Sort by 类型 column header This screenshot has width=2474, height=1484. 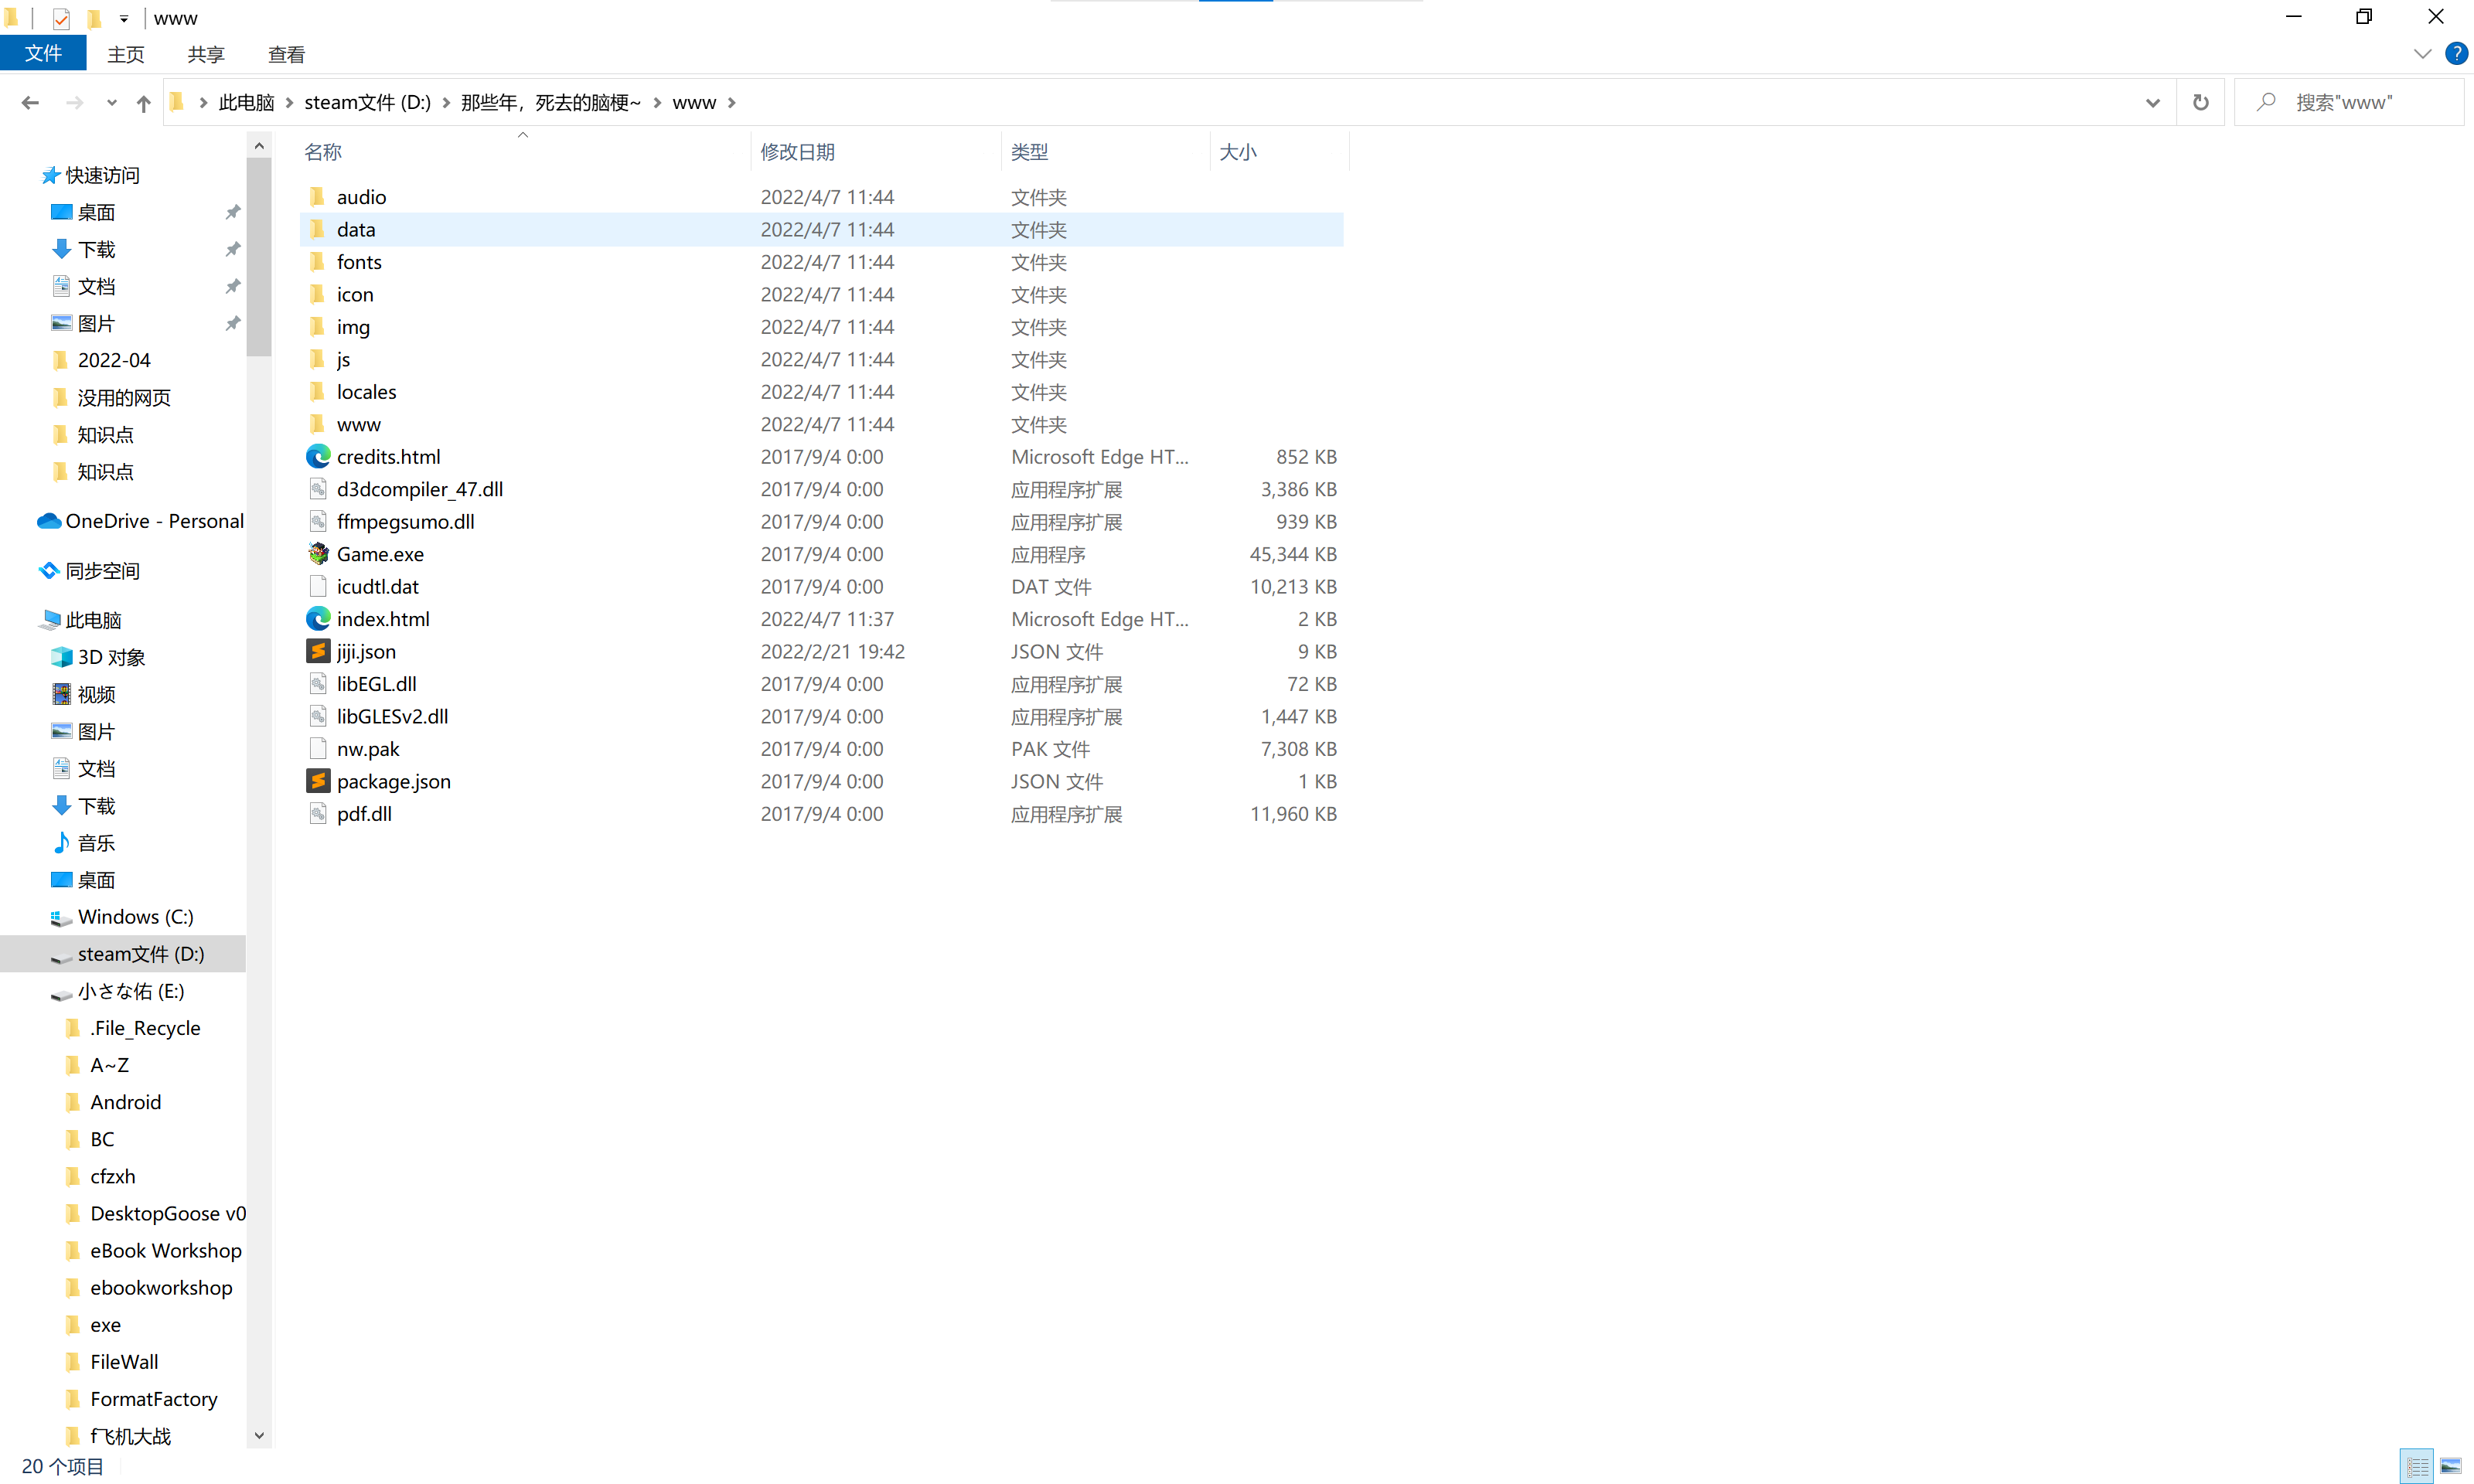point(1105,152)
